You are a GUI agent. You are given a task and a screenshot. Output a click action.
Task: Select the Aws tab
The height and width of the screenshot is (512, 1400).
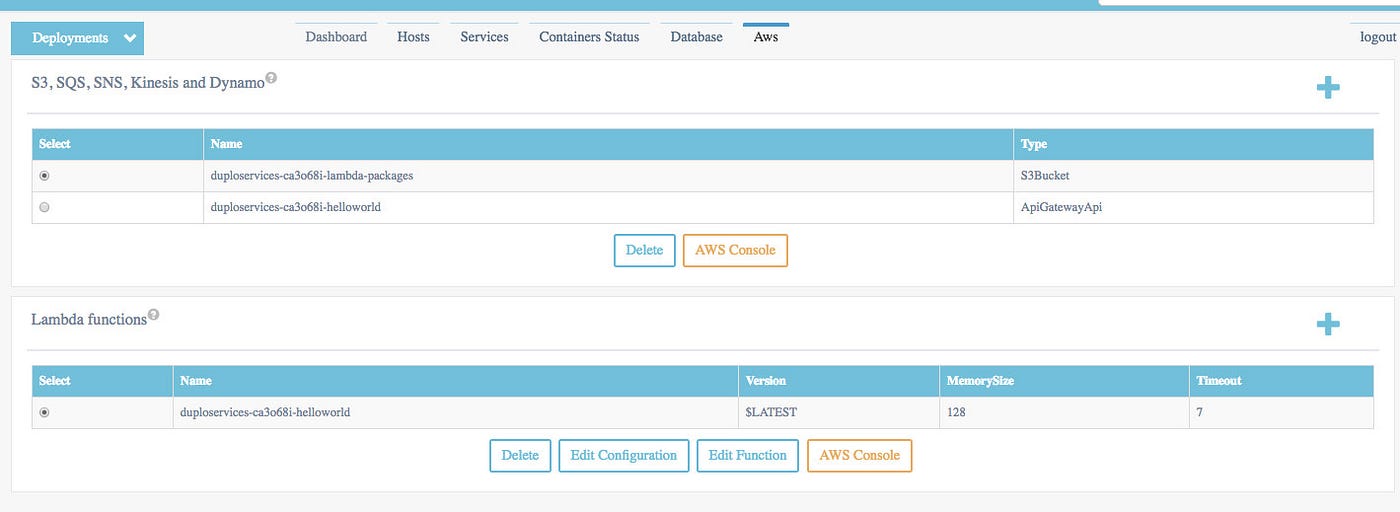tap(766, 37)
